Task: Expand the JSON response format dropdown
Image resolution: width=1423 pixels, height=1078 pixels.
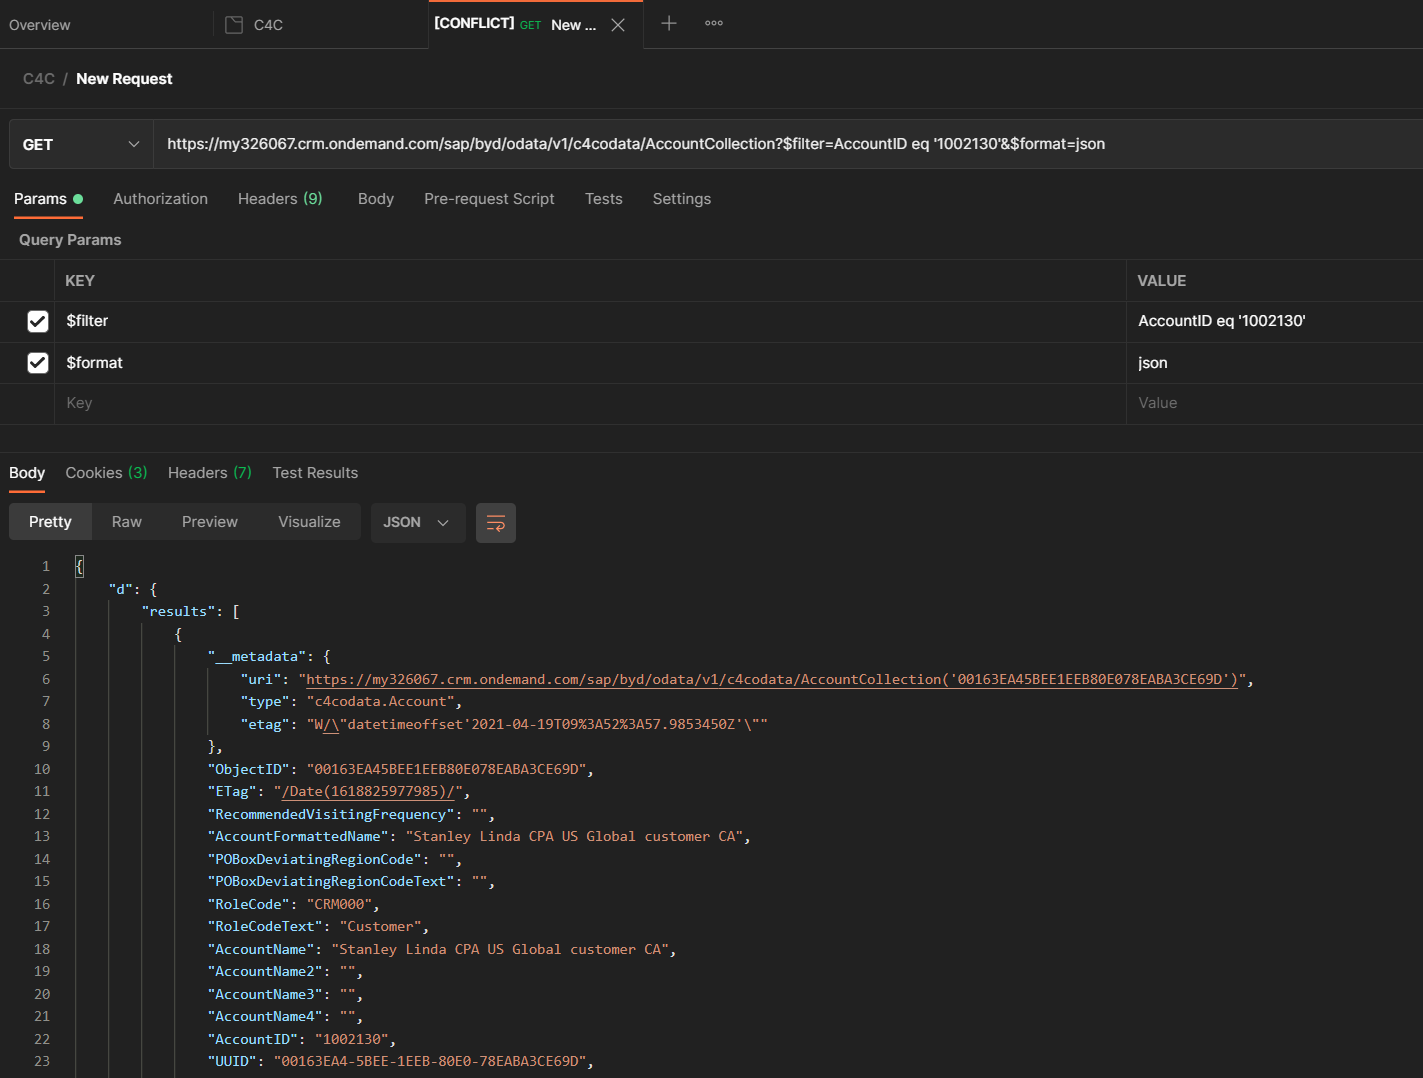Action: click(417, 523)
